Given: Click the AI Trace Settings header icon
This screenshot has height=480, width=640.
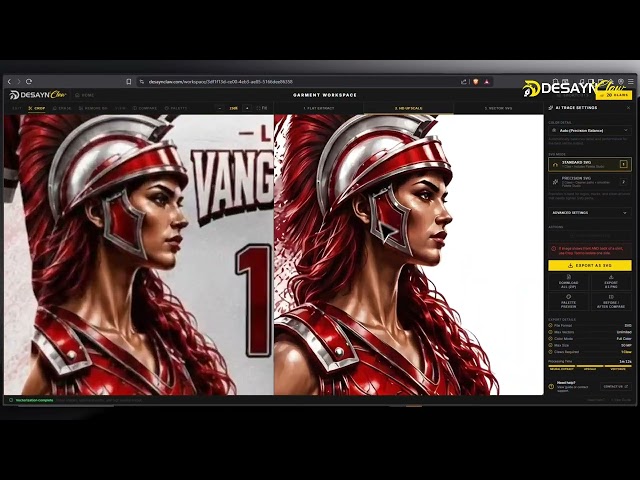Looking at the screenshot, I should coord(551,108).
